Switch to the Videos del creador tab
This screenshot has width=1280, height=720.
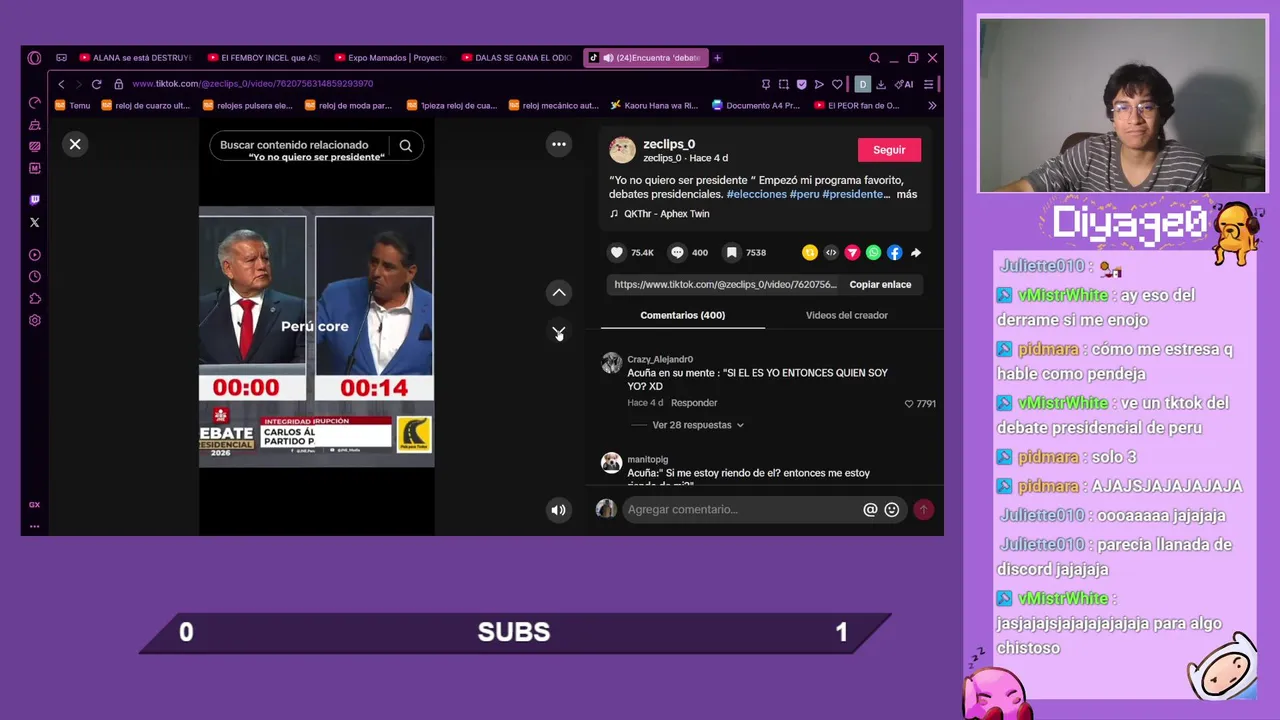[x=847, y=315]
